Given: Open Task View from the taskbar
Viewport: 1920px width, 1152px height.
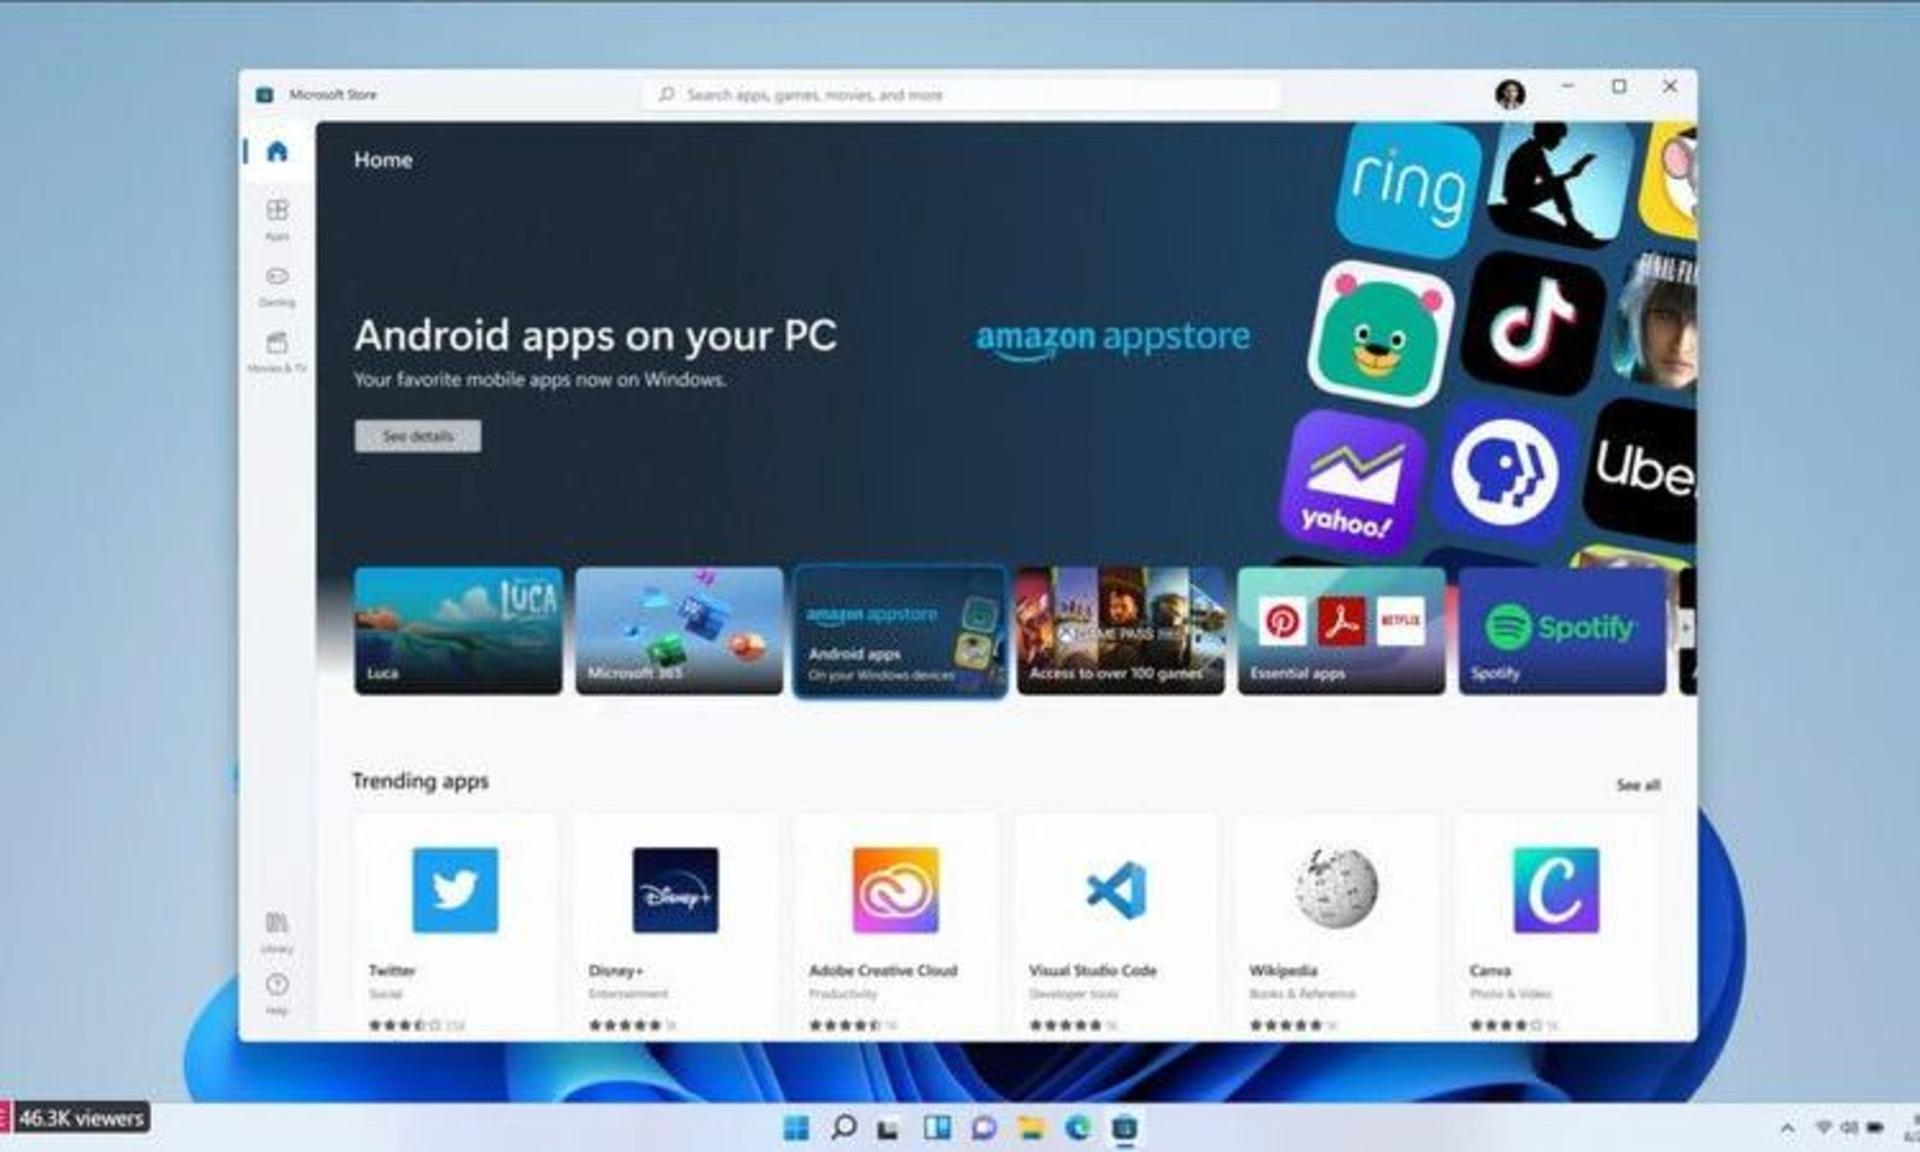Looking at the screenshot, I should coord(888,1129).
